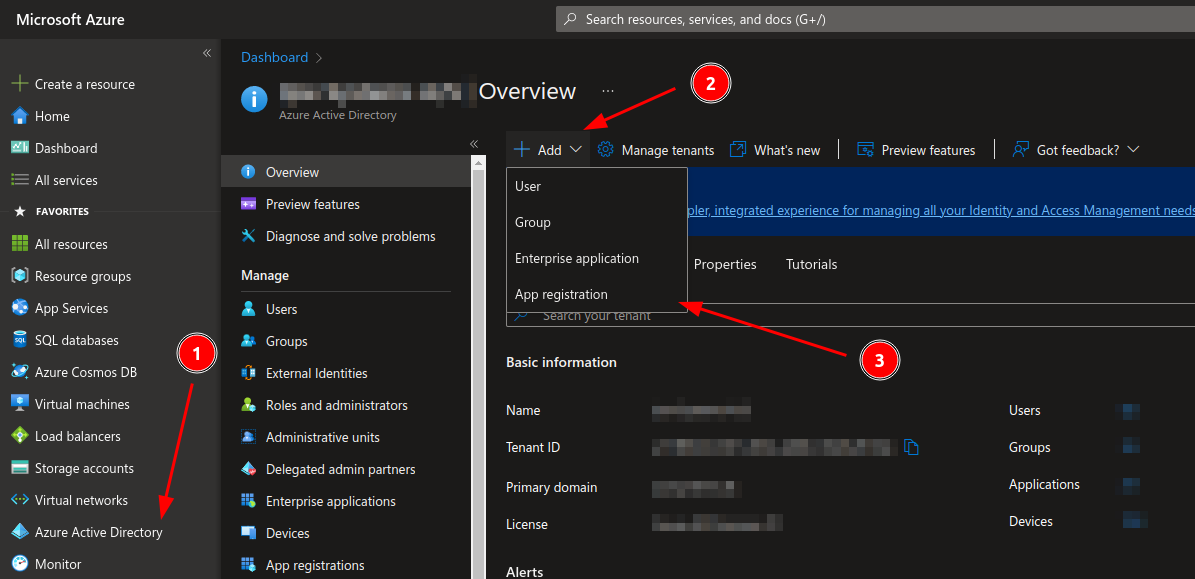Open Virtual machines monitor icon
The height and width of the screenshot is (579, 1195).
20,405
